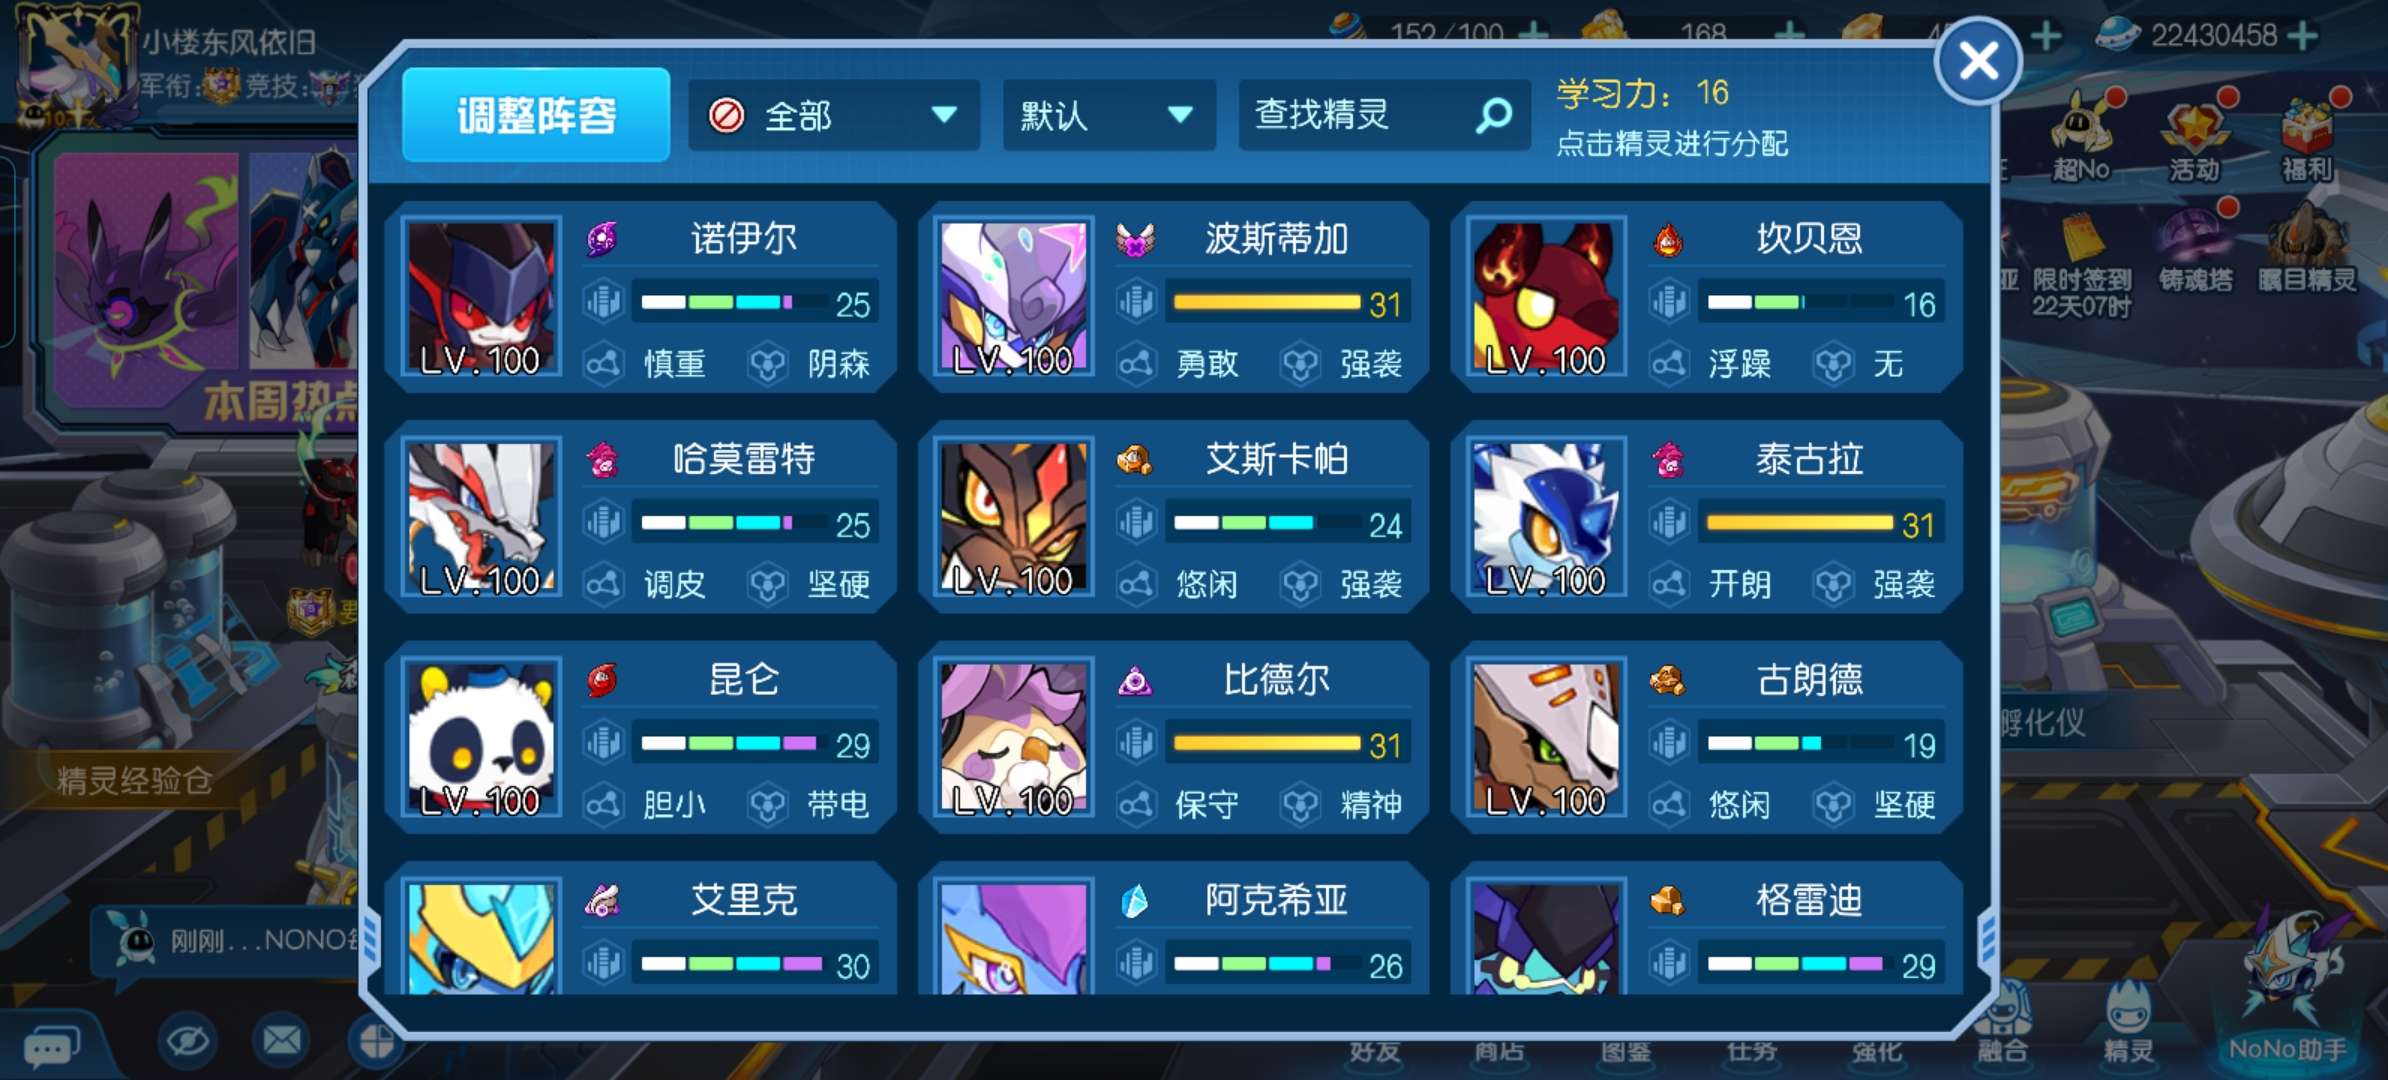Image resolution: width=2388 pixels, height=1080 pixels.
Task: Open the 融合 tab in bottom bar
Action: click(x=2003, y=1028)
